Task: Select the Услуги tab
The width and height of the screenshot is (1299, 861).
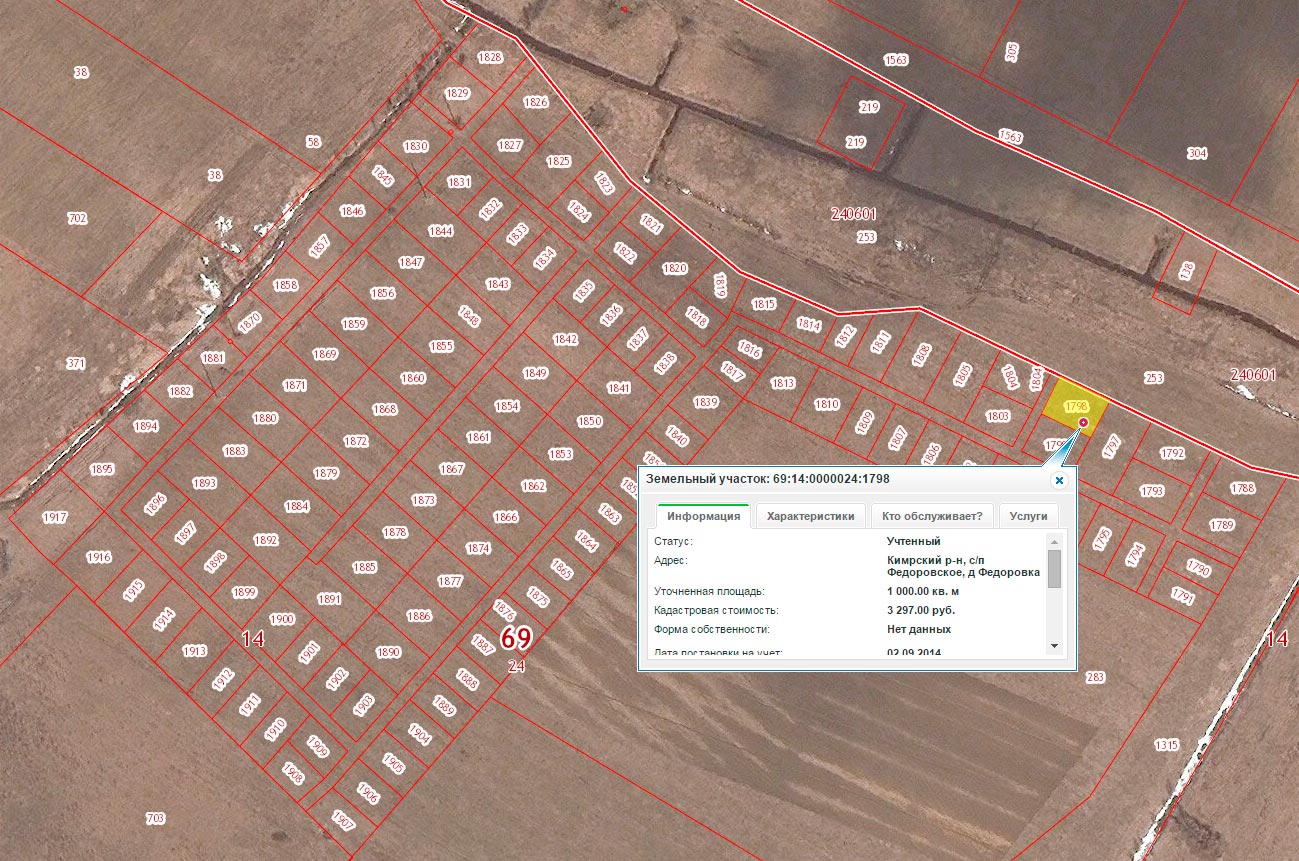Action: coord(1028,516)
